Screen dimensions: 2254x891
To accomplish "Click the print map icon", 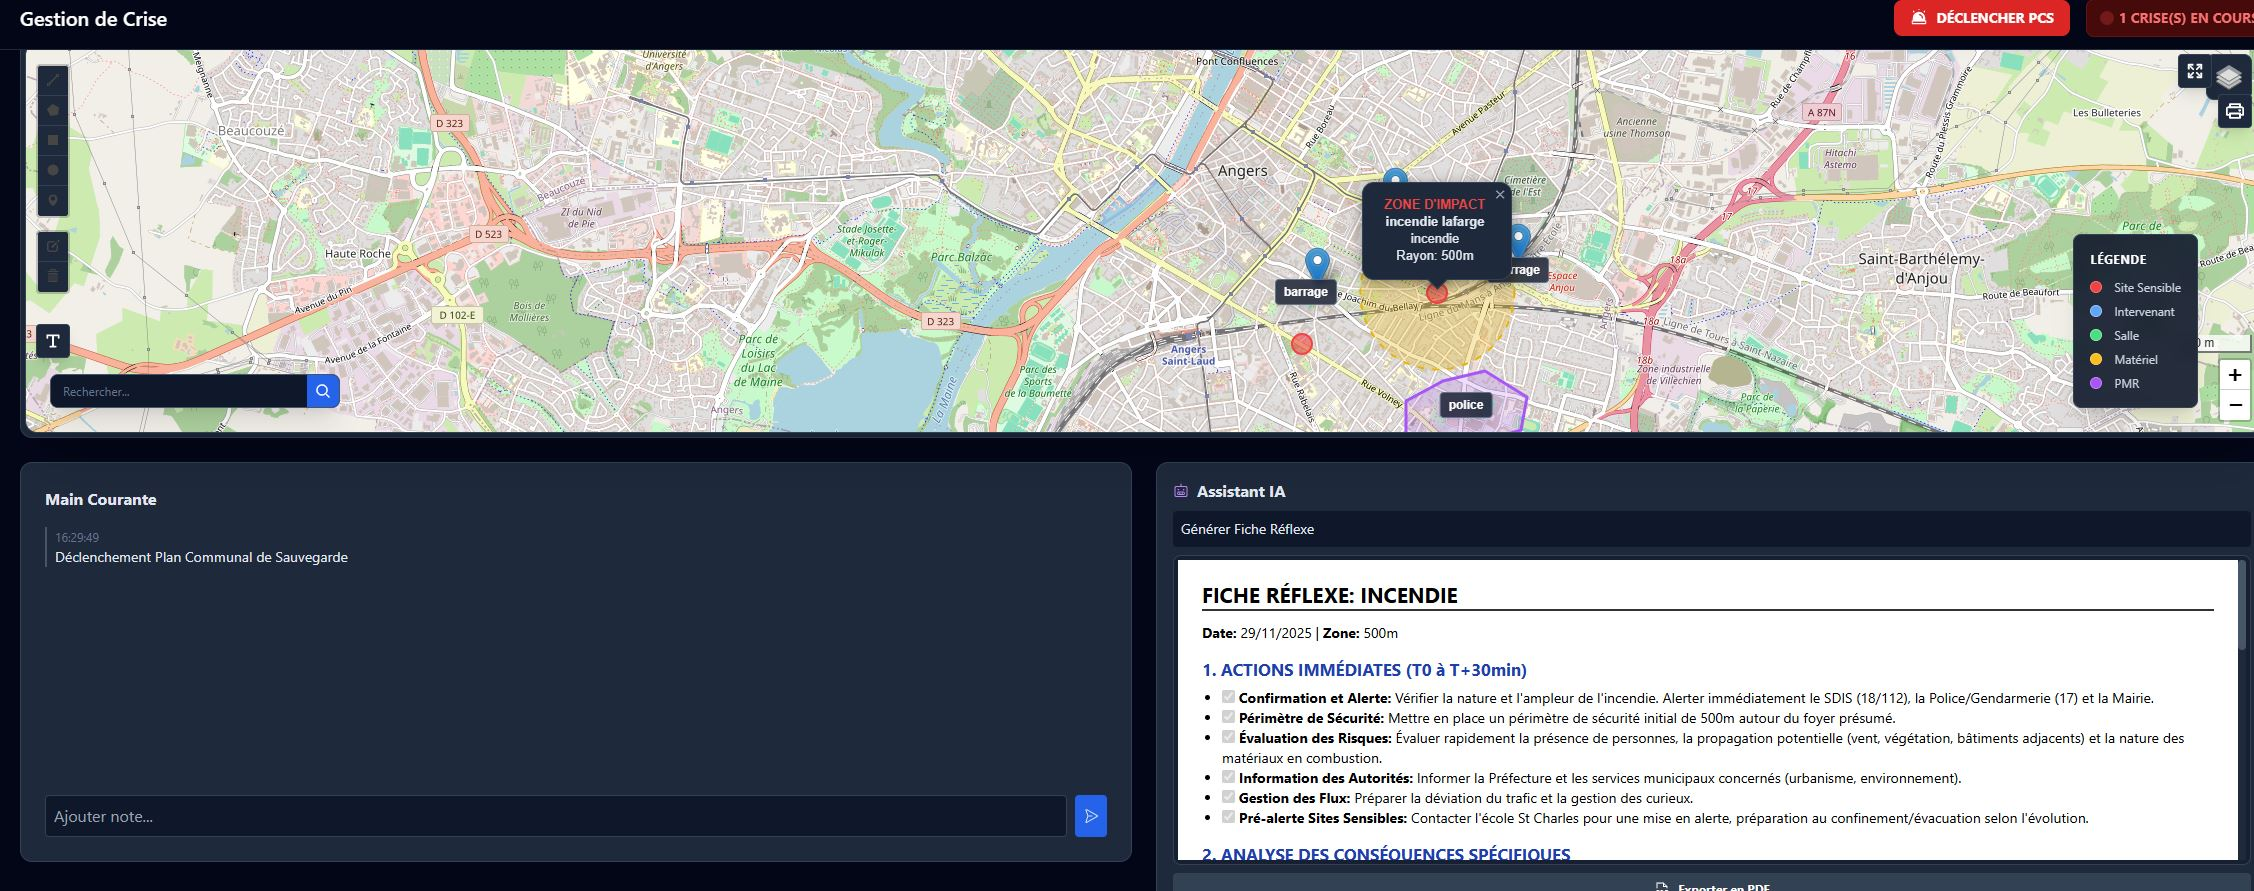I will click(x=2235, y=111).
